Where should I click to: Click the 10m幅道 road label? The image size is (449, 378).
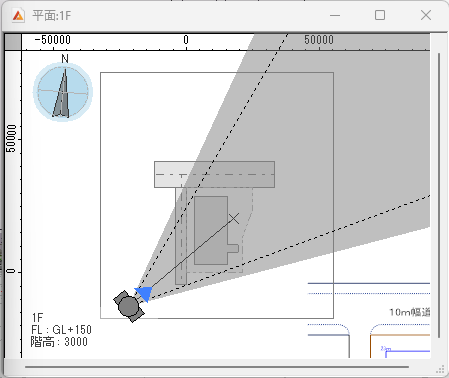(x=410, y=312)
